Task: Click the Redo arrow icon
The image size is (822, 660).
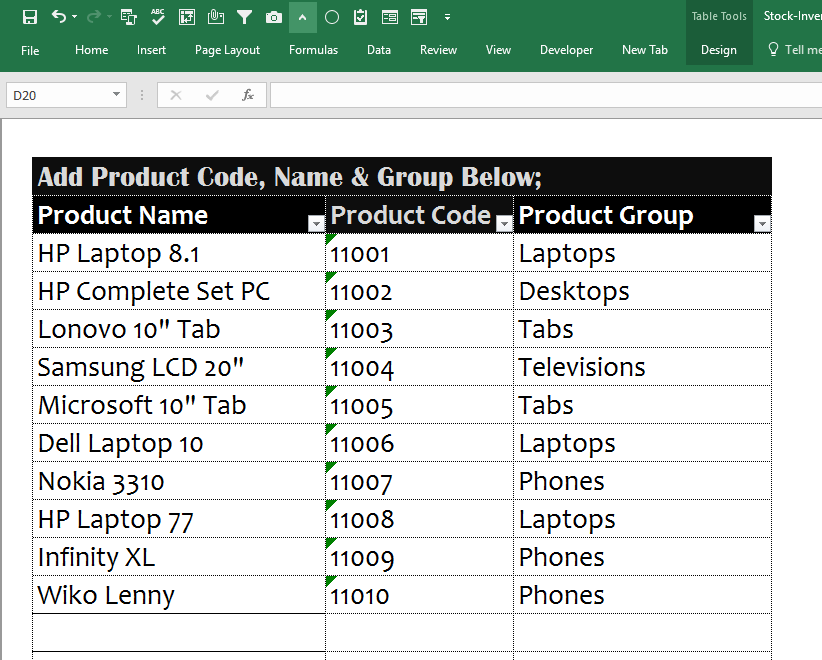Action: [x=93, y=17]
